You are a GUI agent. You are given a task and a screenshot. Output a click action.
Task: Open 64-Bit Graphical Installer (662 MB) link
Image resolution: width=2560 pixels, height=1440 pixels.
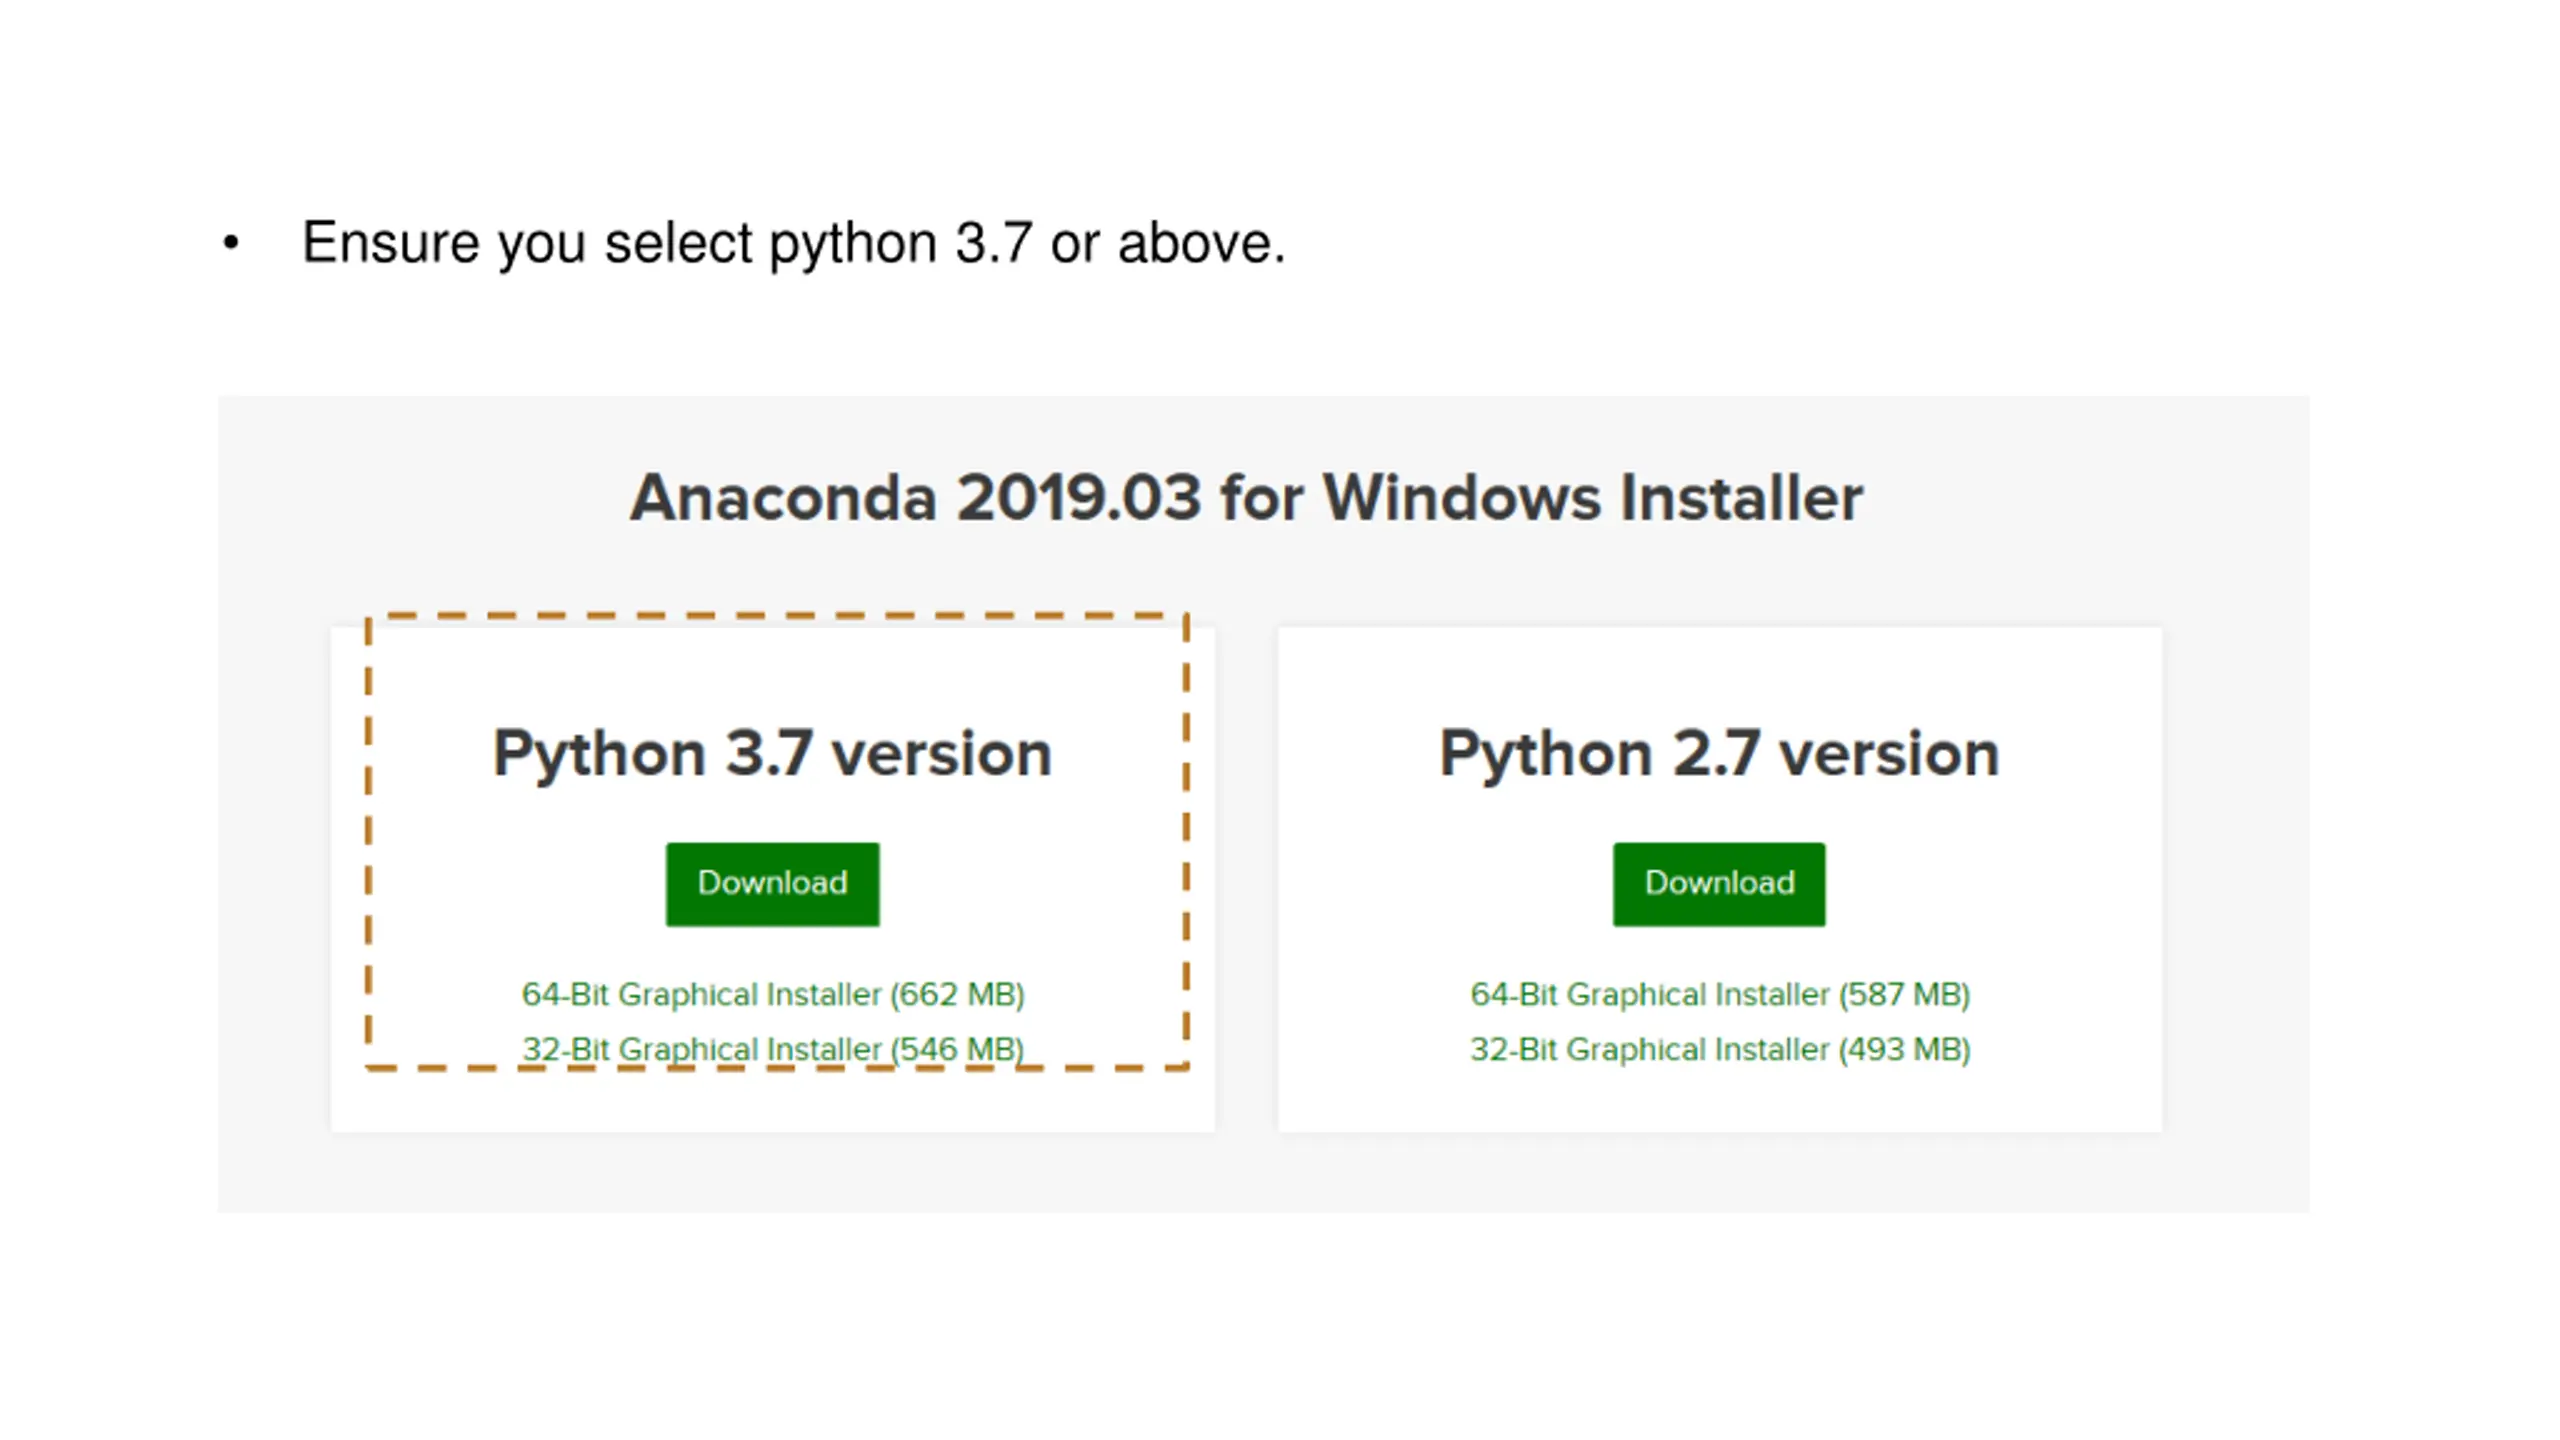[773, 994]
